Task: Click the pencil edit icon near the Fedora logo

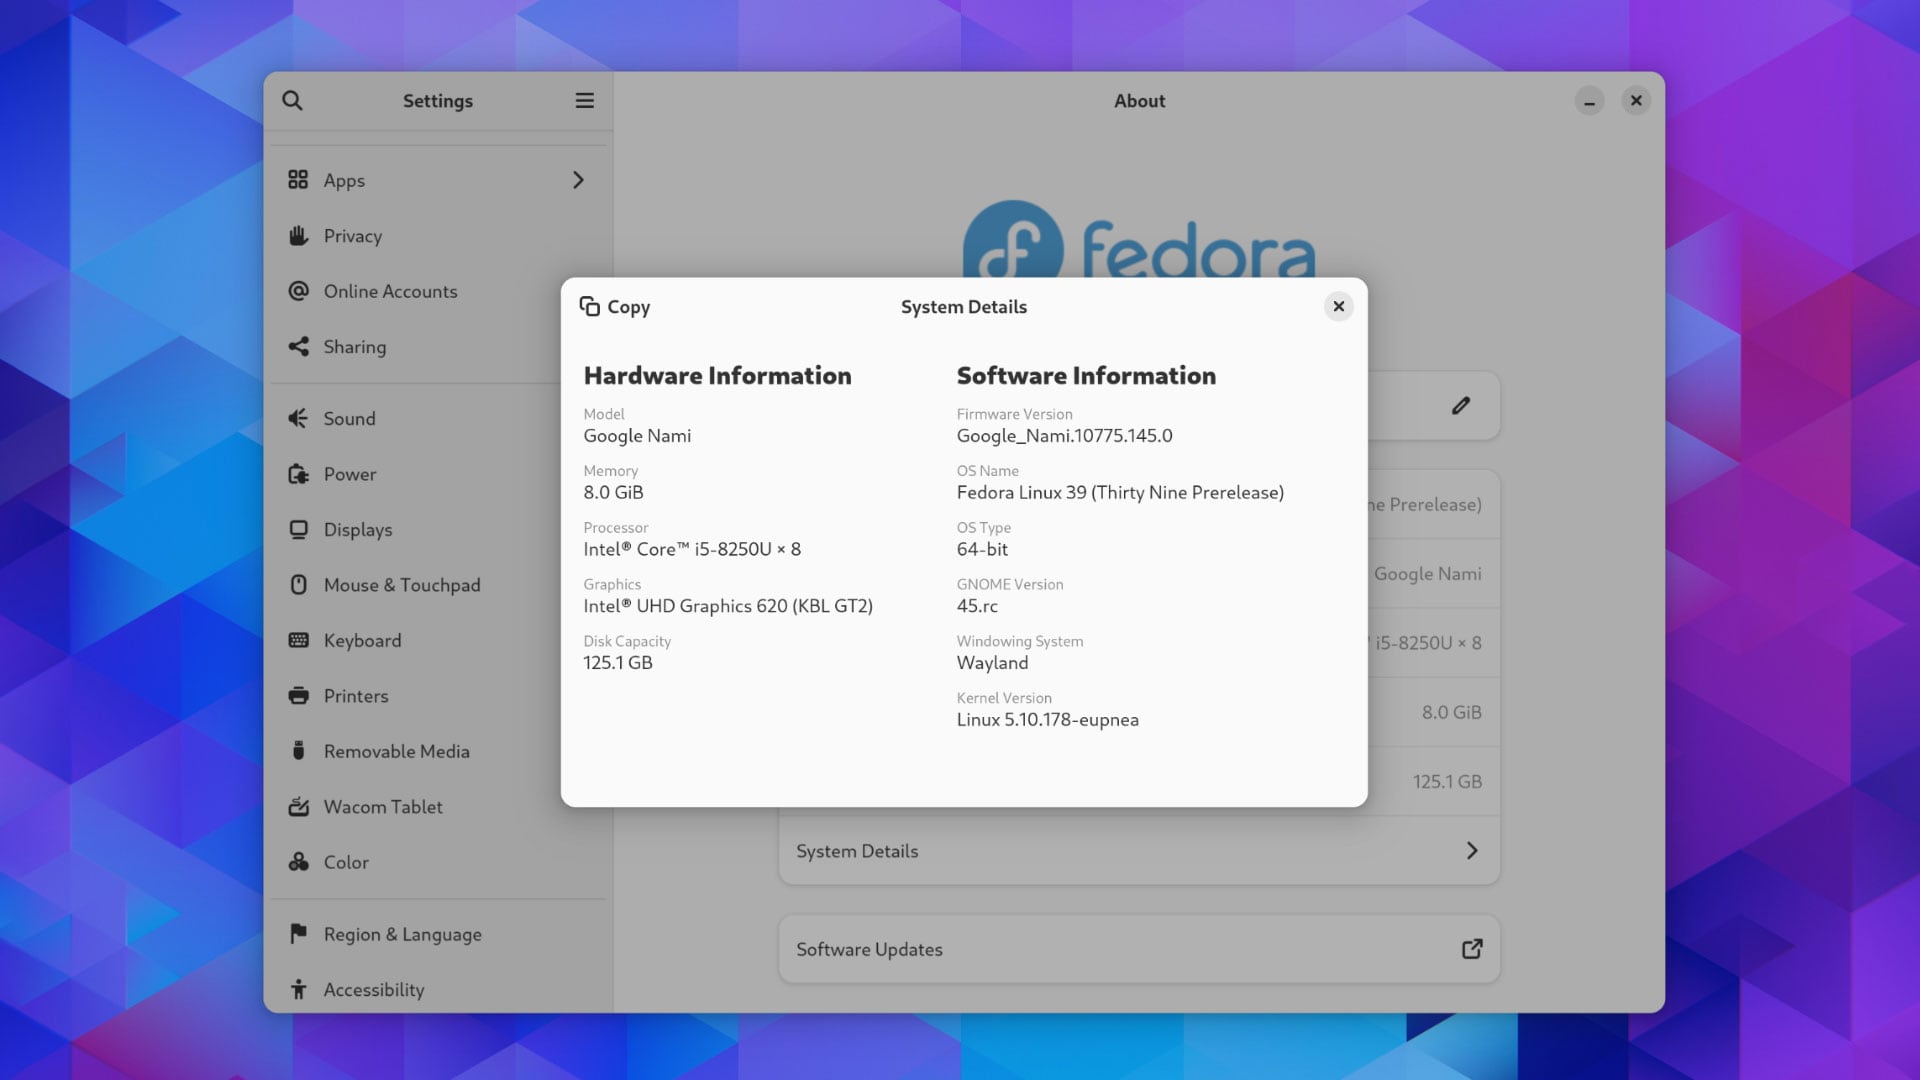Action: [1461, 405]
